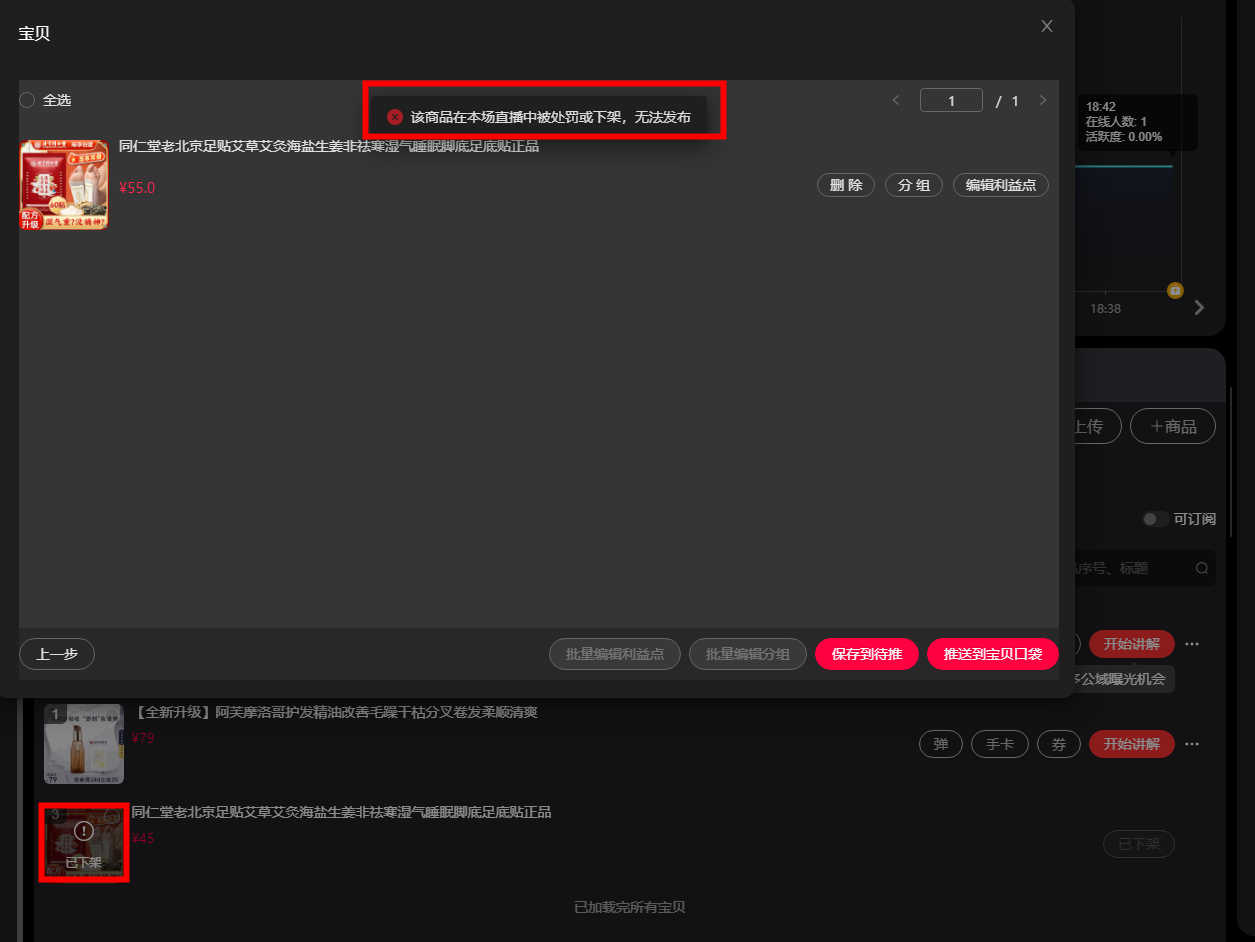This screenshot has width=1255, height=942.
Task: Click 删除 for the 同仁堂 foot patch
Action: 846,185
